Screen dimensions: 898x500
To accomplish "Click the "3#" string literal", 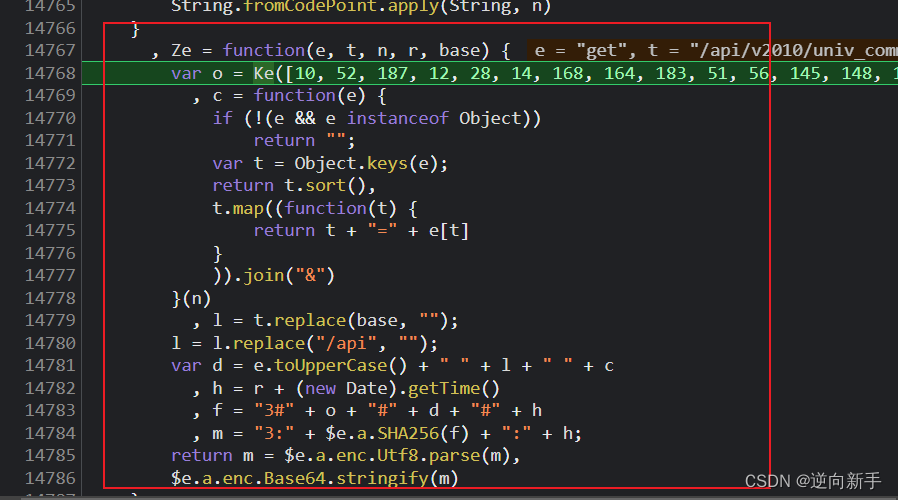I will click(274, 411).
